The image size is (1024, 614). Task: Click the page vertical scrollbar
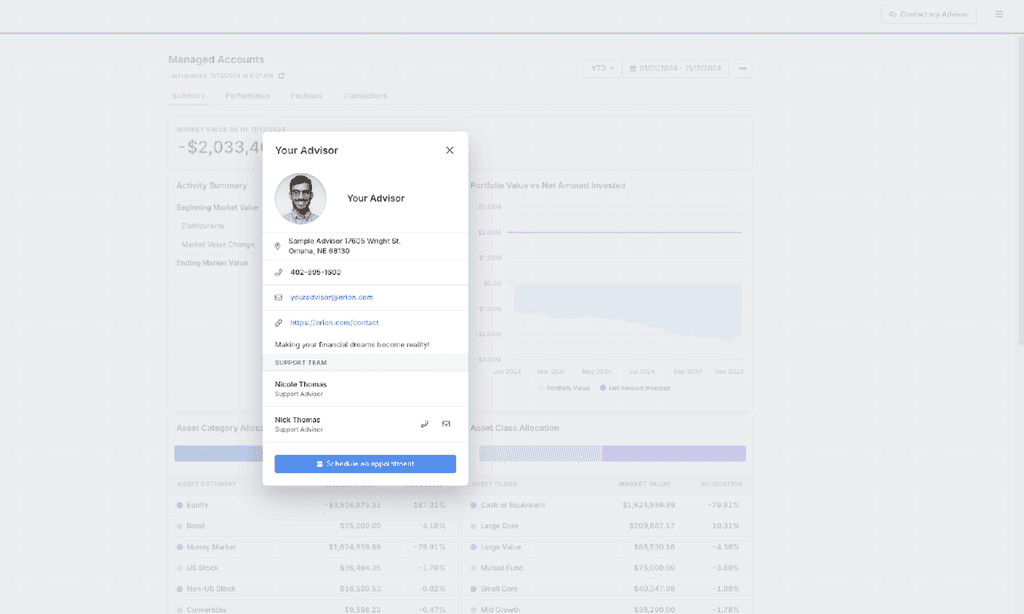point(1020,189)
